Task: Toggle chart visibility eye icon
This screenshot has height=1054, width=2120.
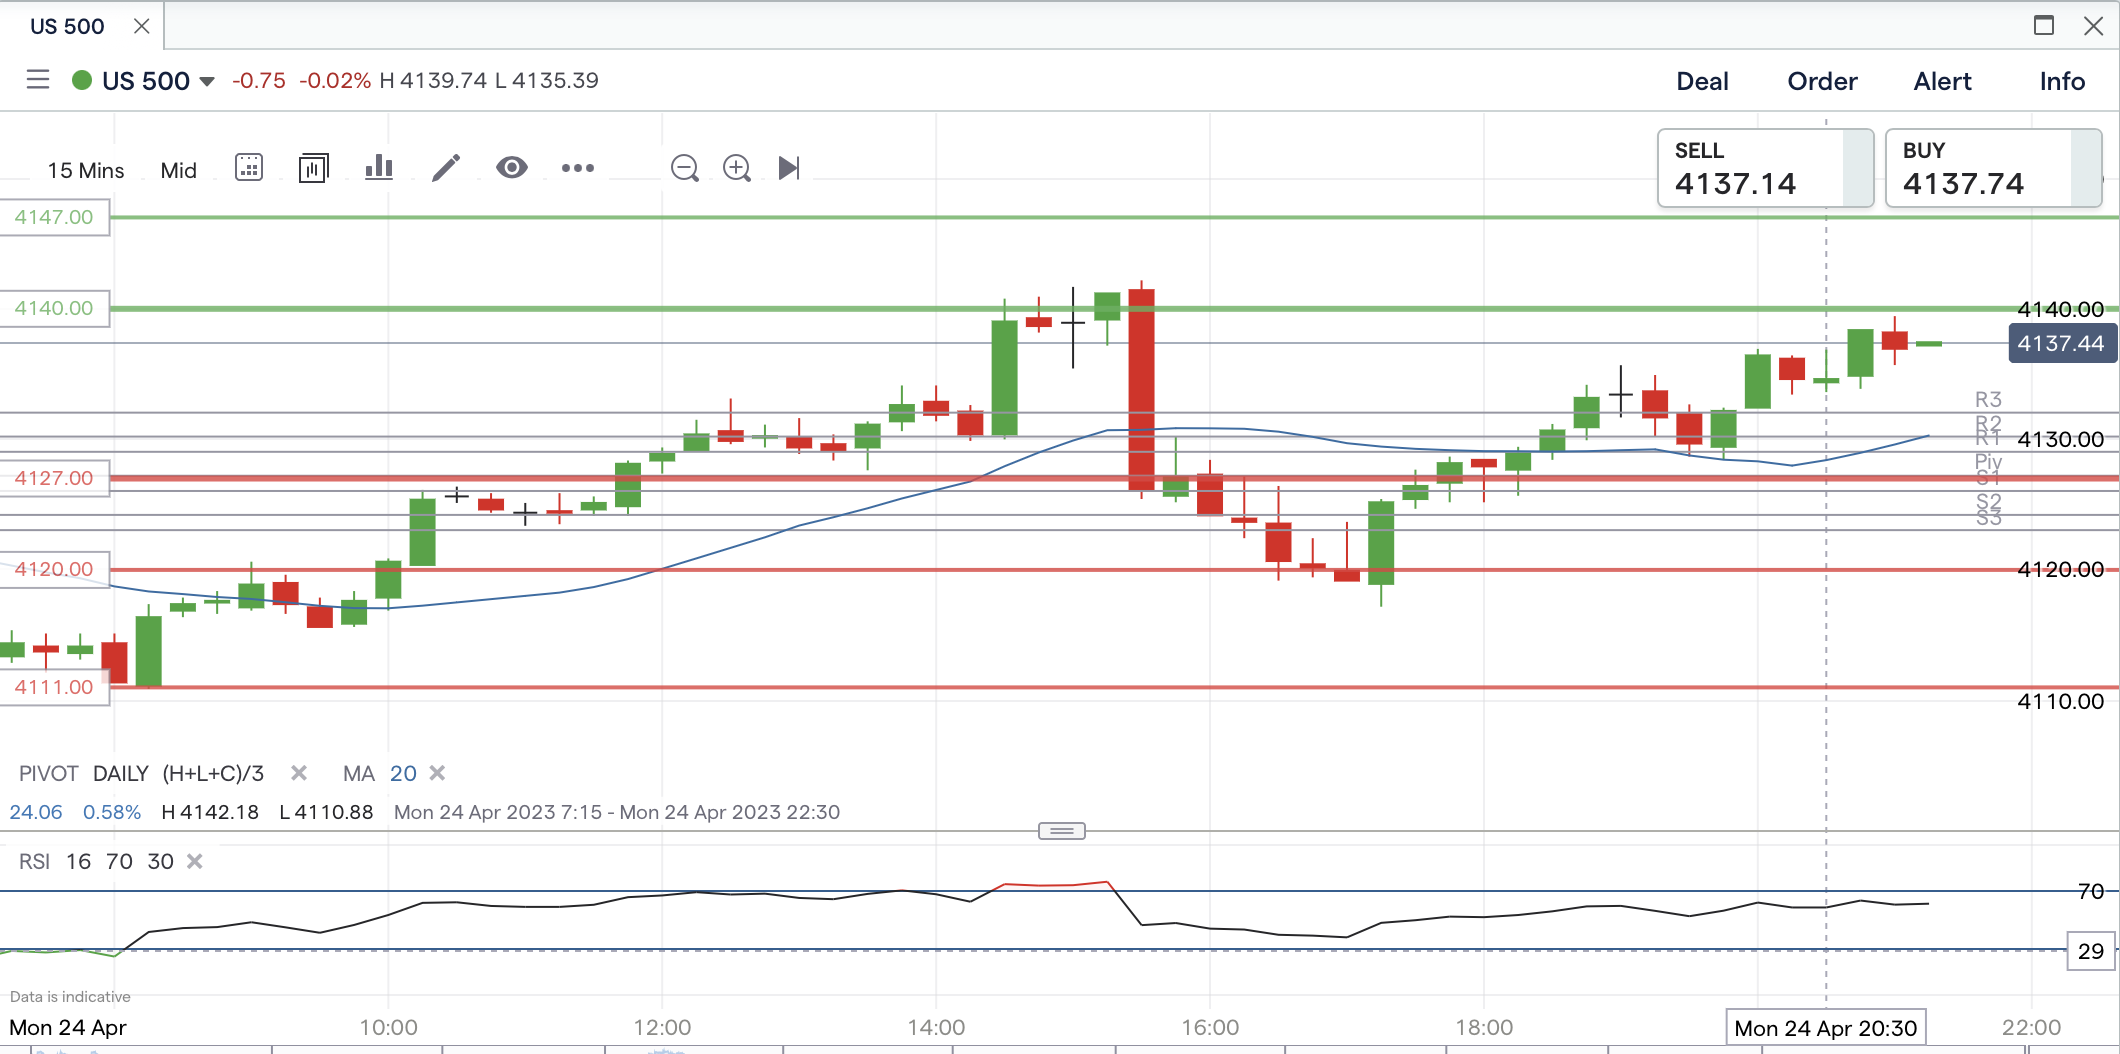Action: coord(512,168)
